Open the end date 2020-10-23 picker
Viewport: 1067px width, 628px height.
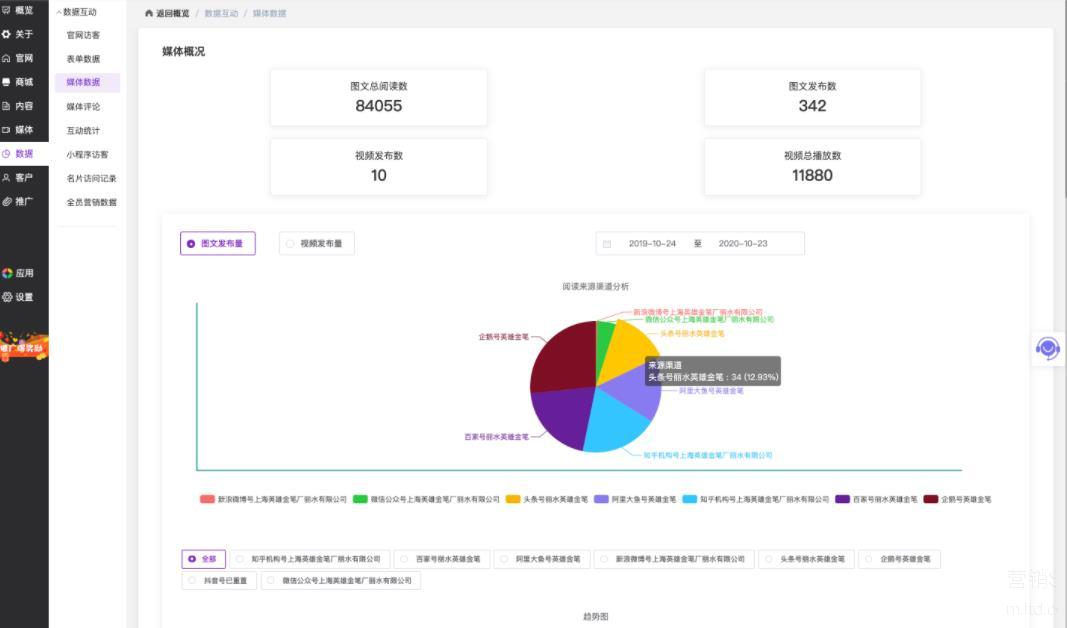click(x=742, y=244)
